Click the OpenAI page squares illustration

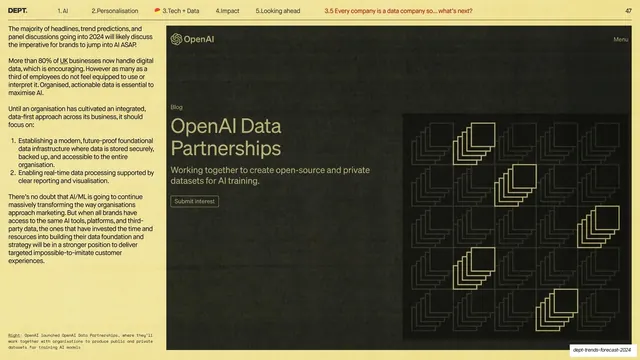click(516, 227)
